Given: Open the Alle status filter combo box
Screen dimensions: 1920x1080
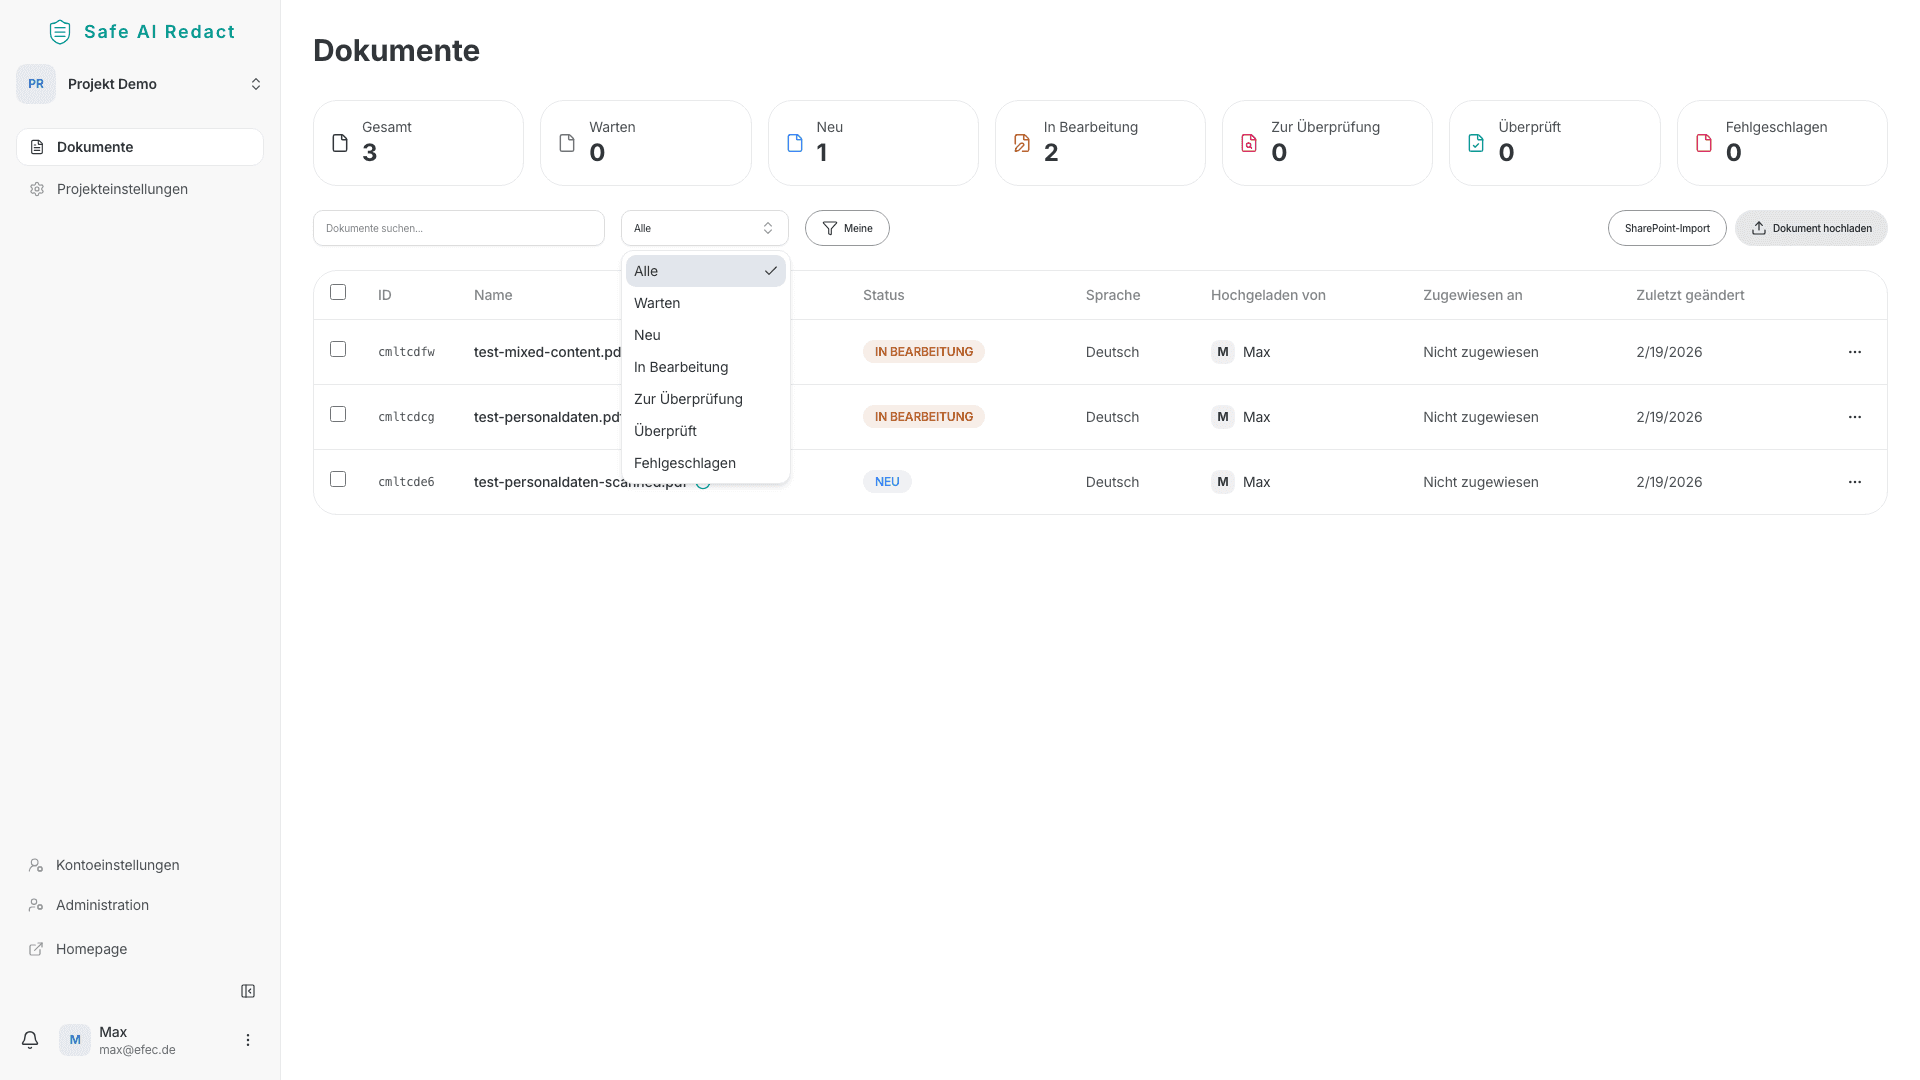Looking at the screenshot, I should [704, 228].
